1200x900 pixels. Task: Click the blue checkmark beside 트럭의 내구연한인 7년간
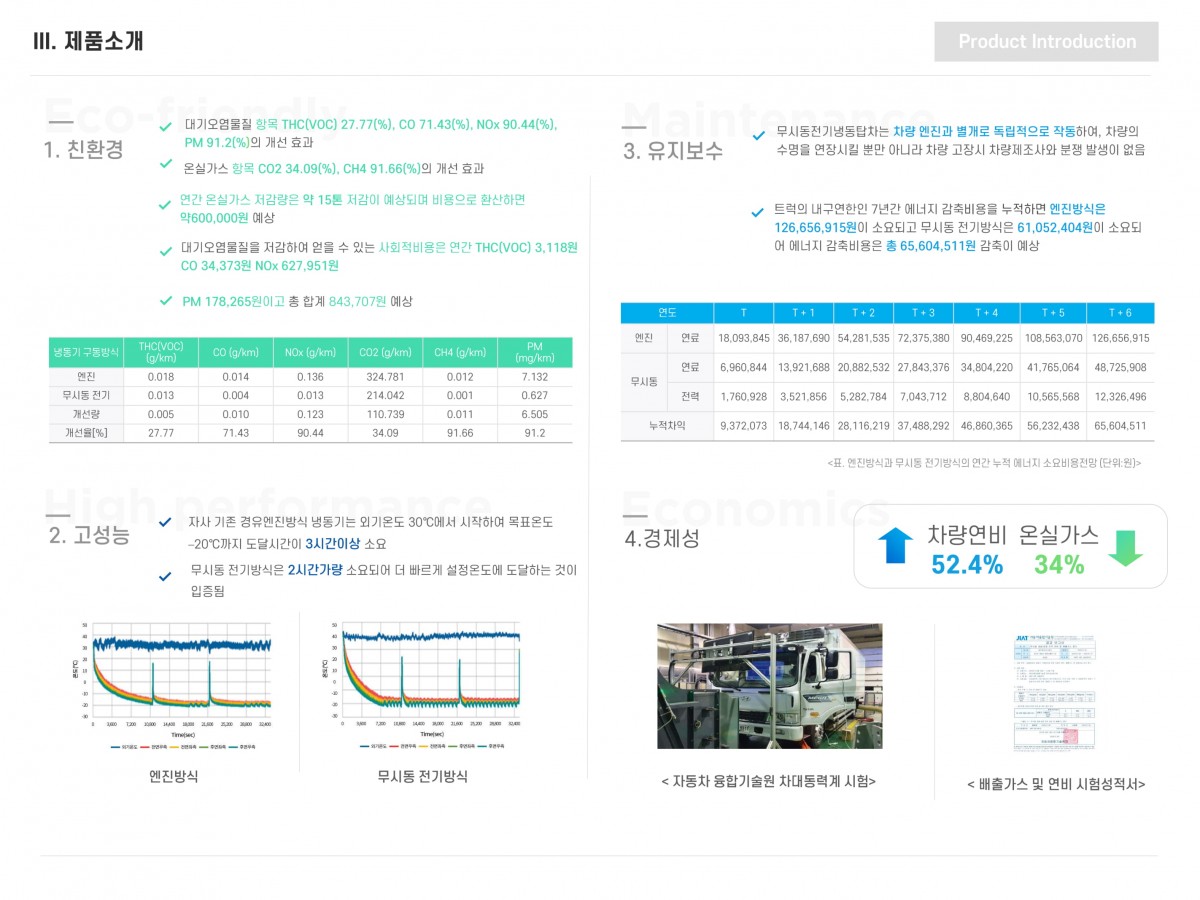tap(758, 212)
